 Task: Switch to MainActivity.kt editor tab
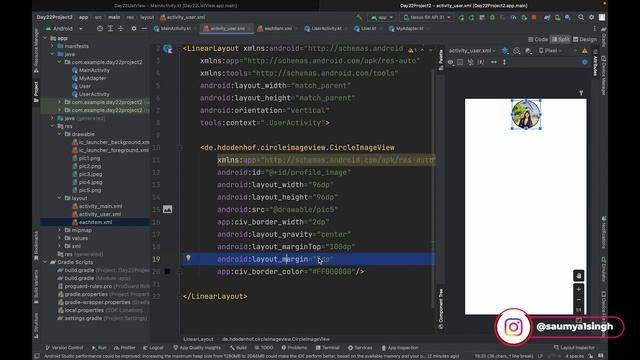click(175, 29)
